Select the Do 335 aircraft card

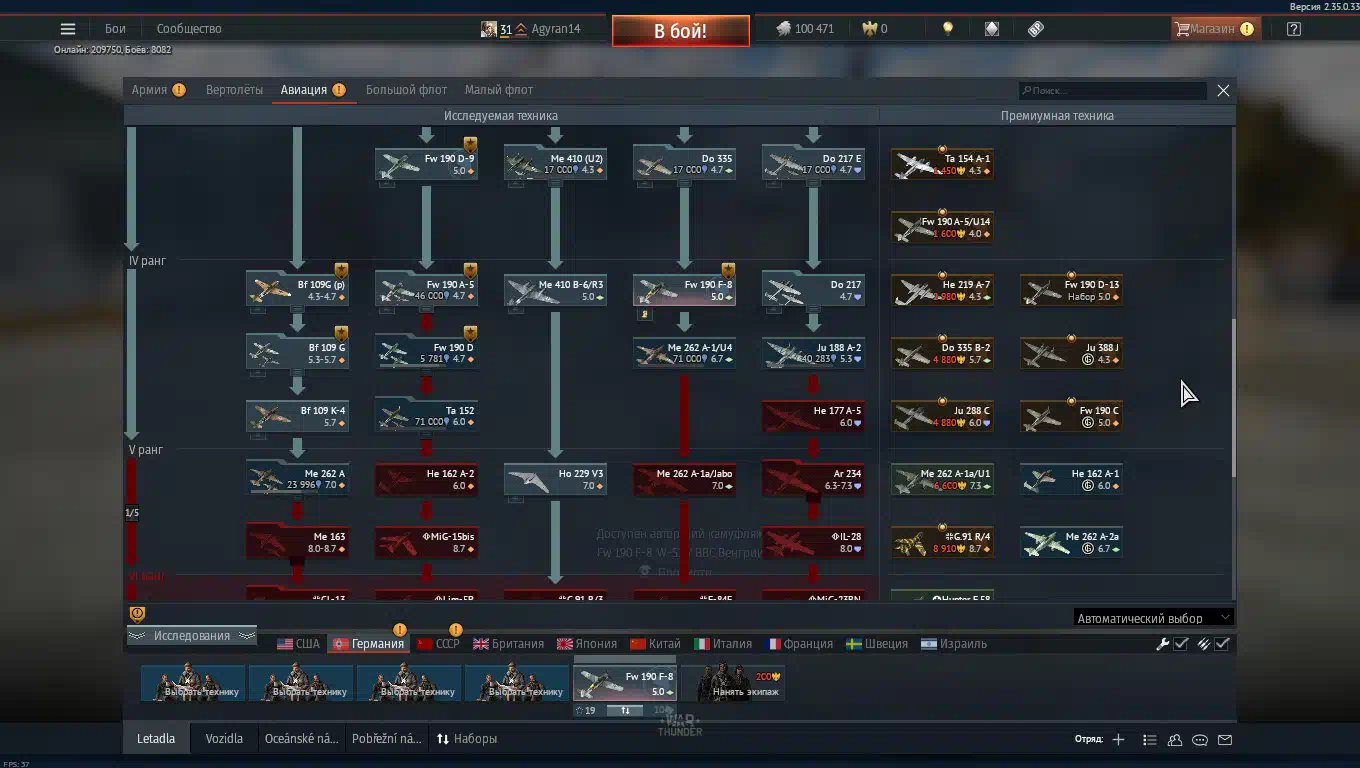pyautogui.click(x=684, y=164)
